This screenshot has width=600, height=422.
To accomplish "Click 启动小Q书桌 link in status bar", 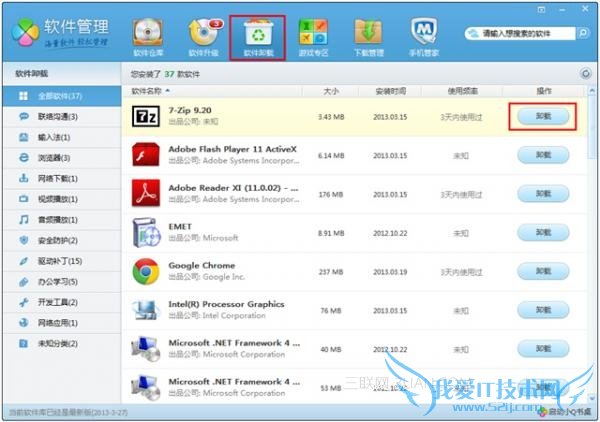I will pyautogui.click(x=565, y=412).
